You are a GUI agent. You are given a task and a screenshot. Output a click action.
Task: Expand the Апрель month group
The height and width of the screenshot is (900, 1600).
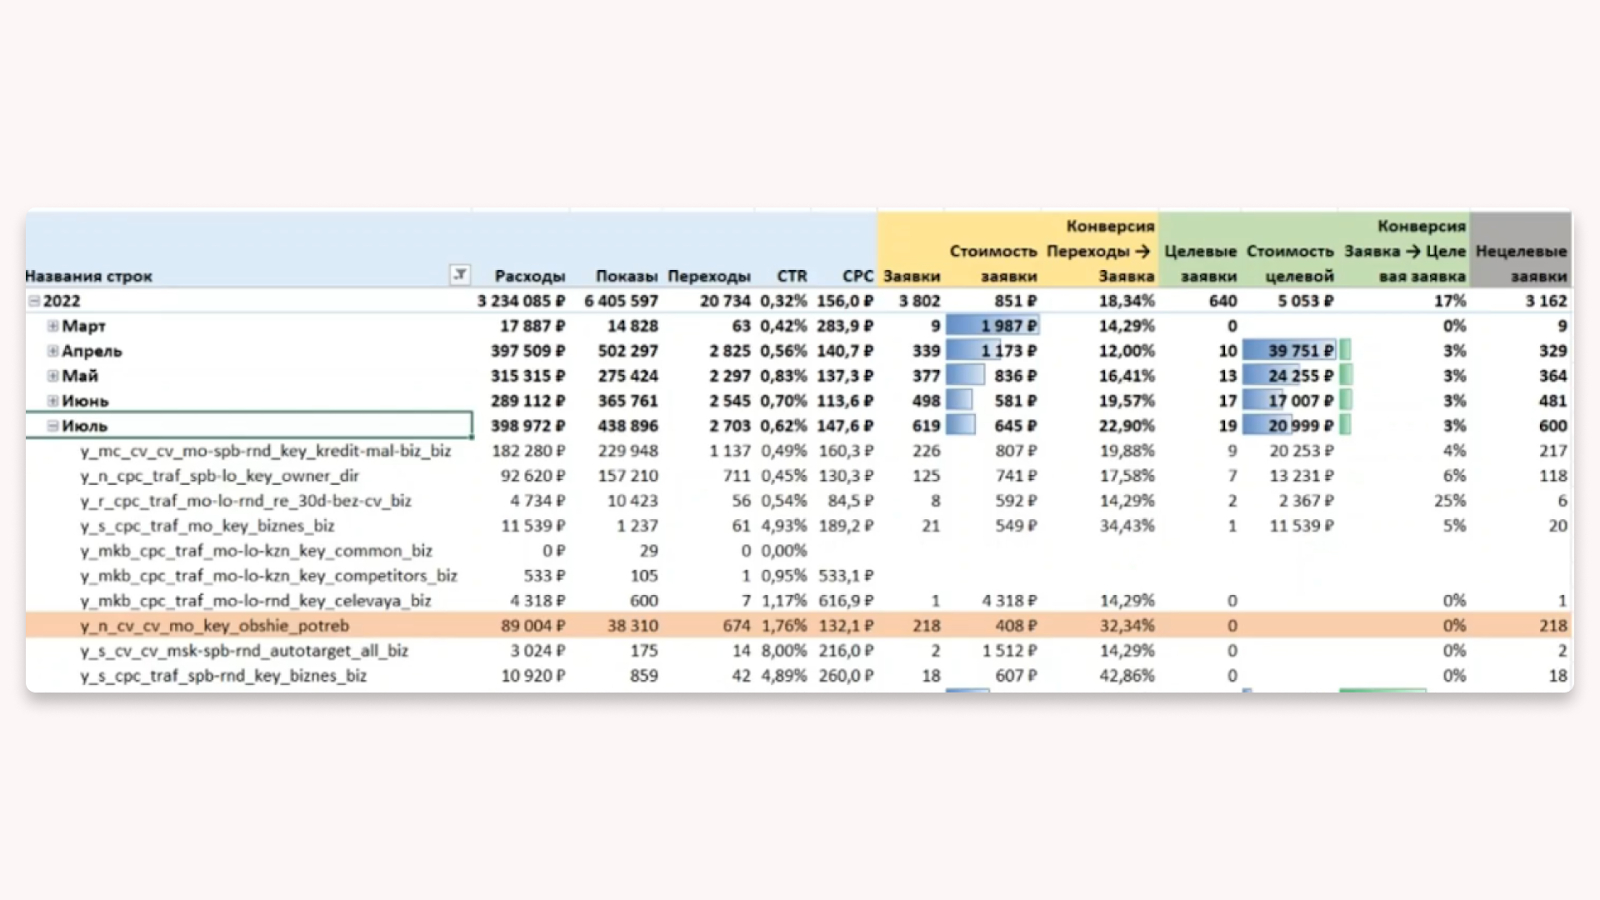click(53, 351)
